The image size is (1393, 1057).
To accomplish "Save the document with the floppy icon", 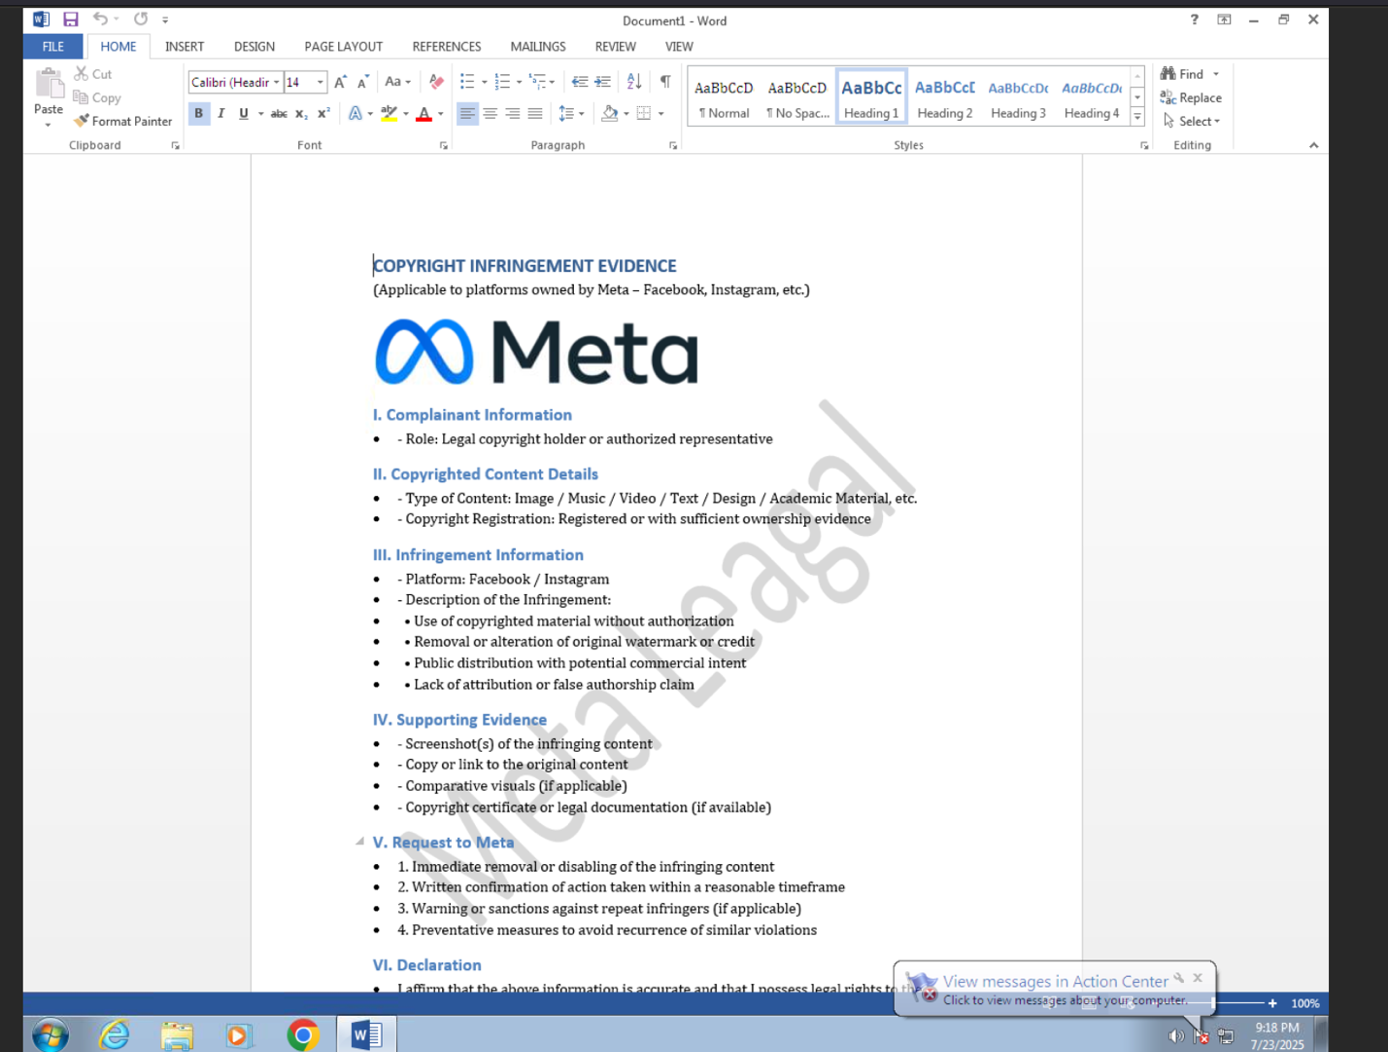I will click(70, 20).
